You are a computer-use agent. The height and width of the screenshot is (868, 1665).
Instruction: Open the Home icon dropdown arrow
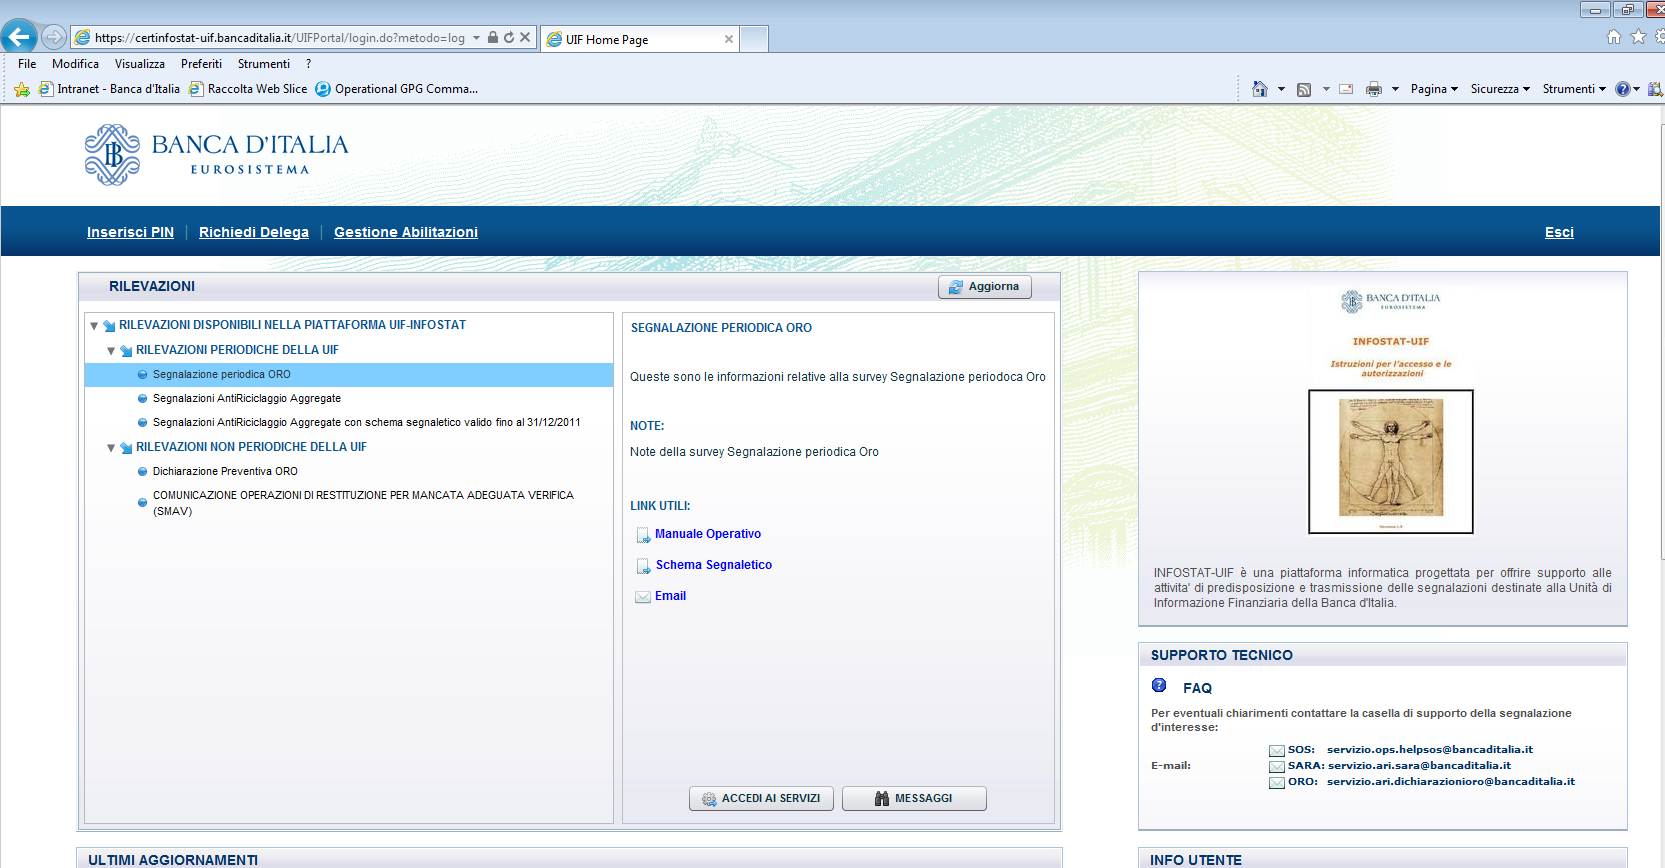[1282, 89]
